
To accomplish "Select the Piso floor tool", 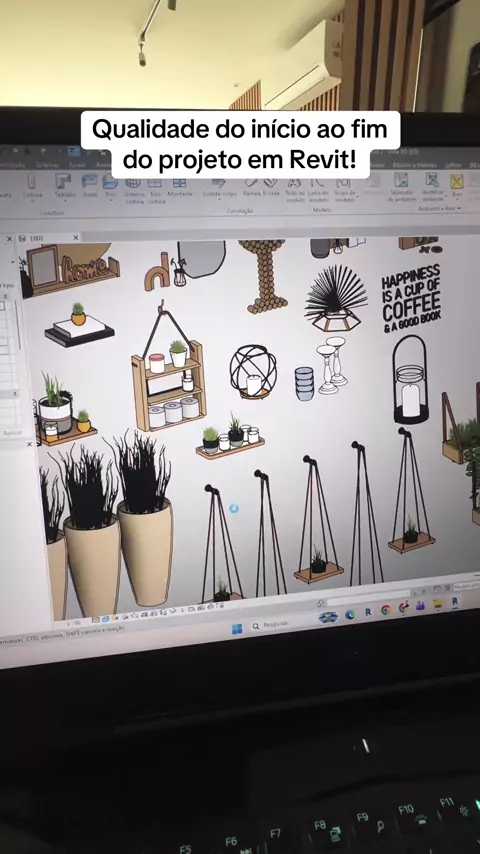I will click(111, 185).
